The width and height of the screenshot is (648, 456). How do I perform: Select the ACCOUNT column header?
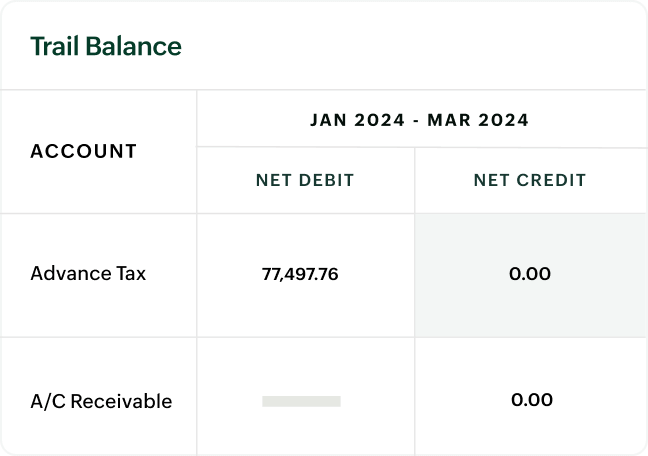click(84, 152)
